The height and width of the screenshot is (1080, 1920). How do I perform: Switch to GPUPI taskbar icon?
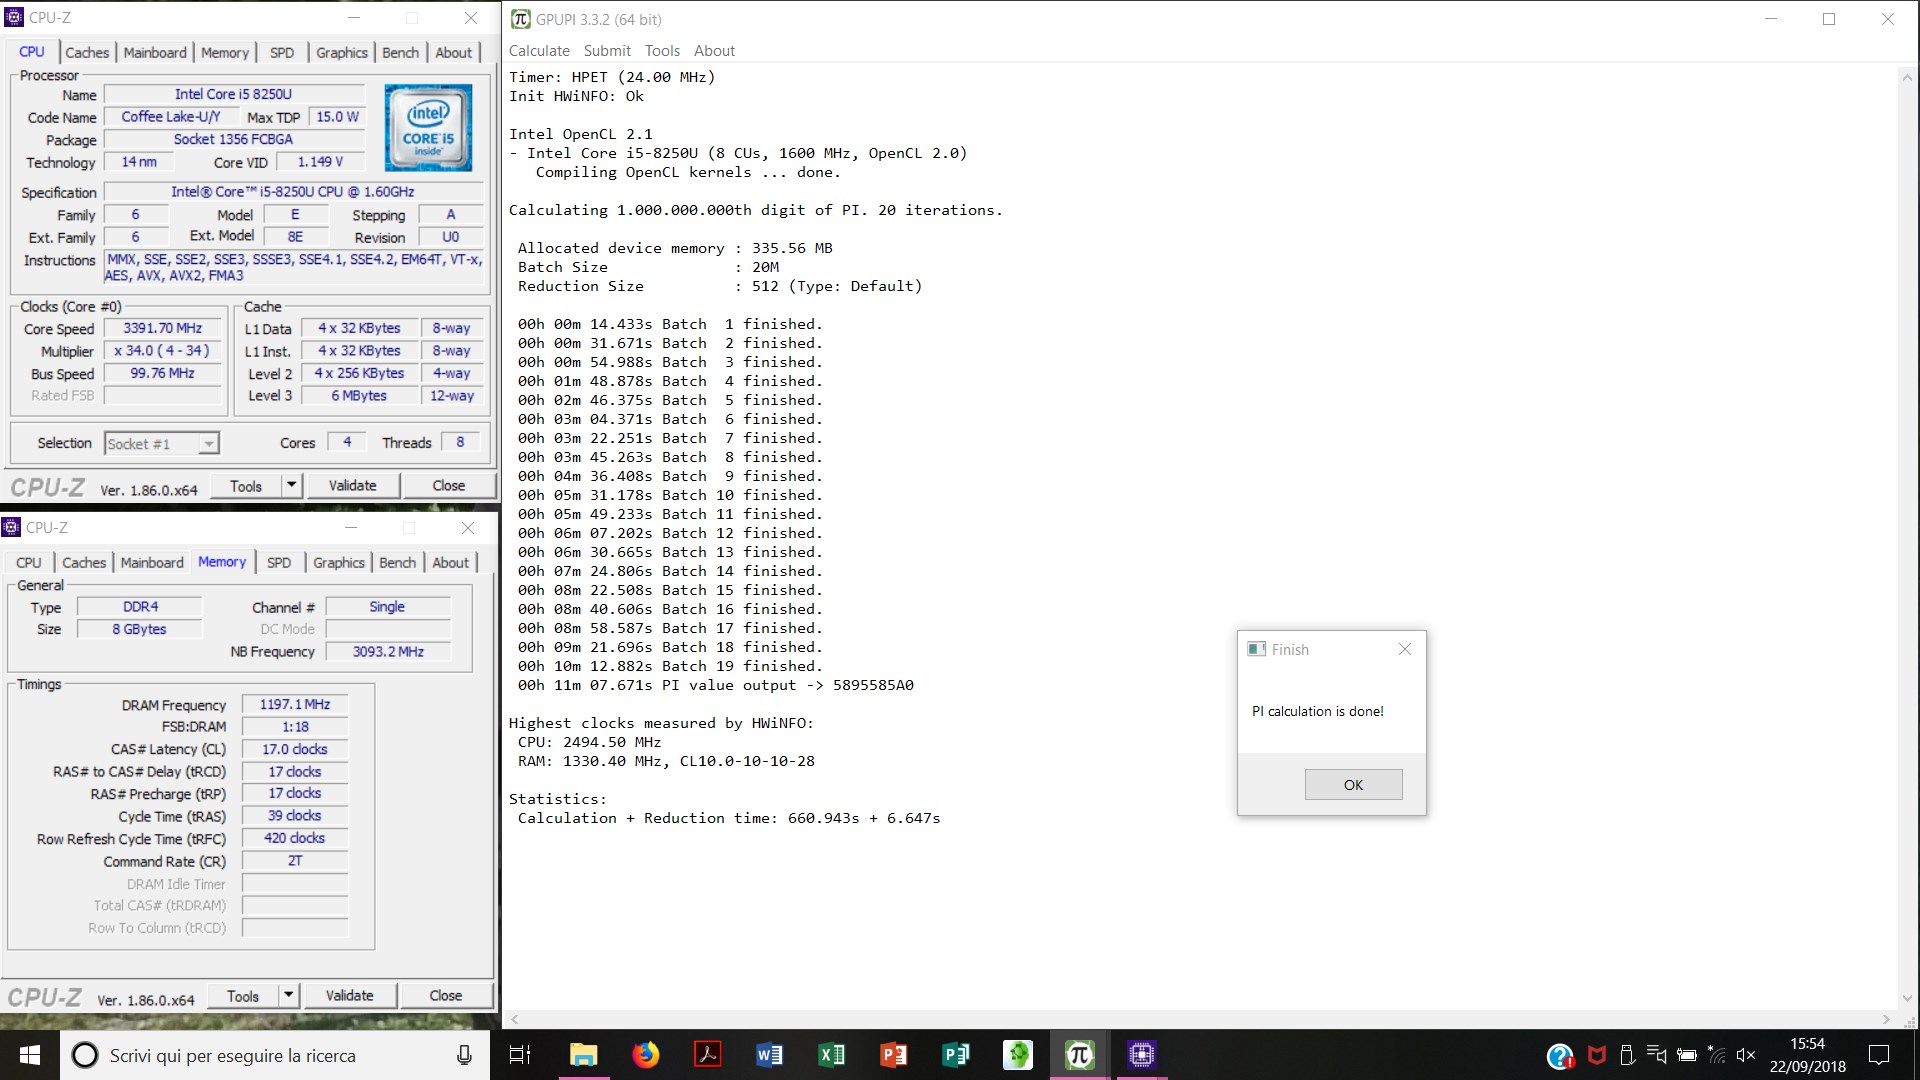(x=1079, y=1055)
